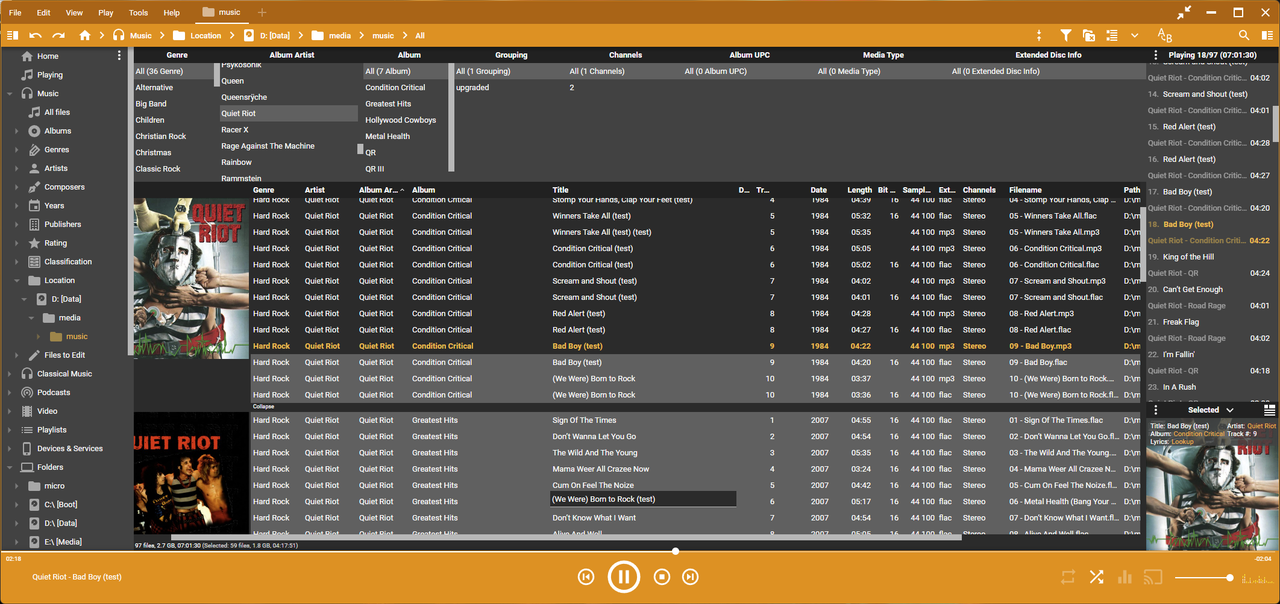Select Files to Edit tree item

pyautogui.click(x=65, y=355)
